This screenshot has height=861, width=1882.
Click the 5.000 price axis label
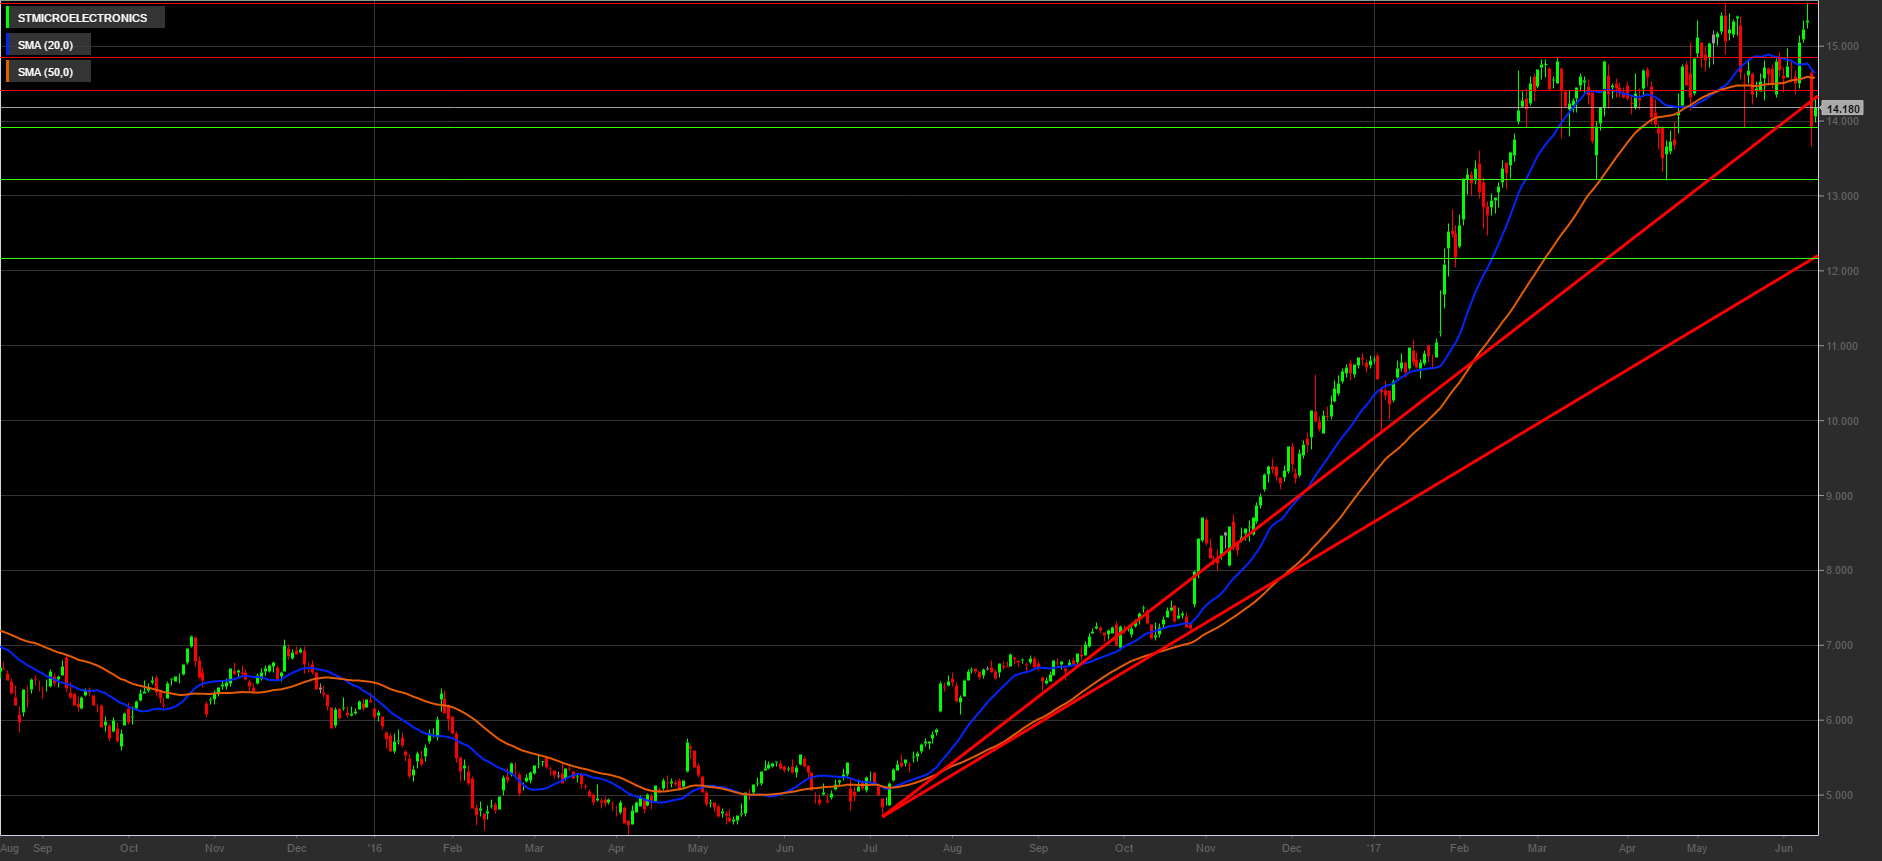1842,796
